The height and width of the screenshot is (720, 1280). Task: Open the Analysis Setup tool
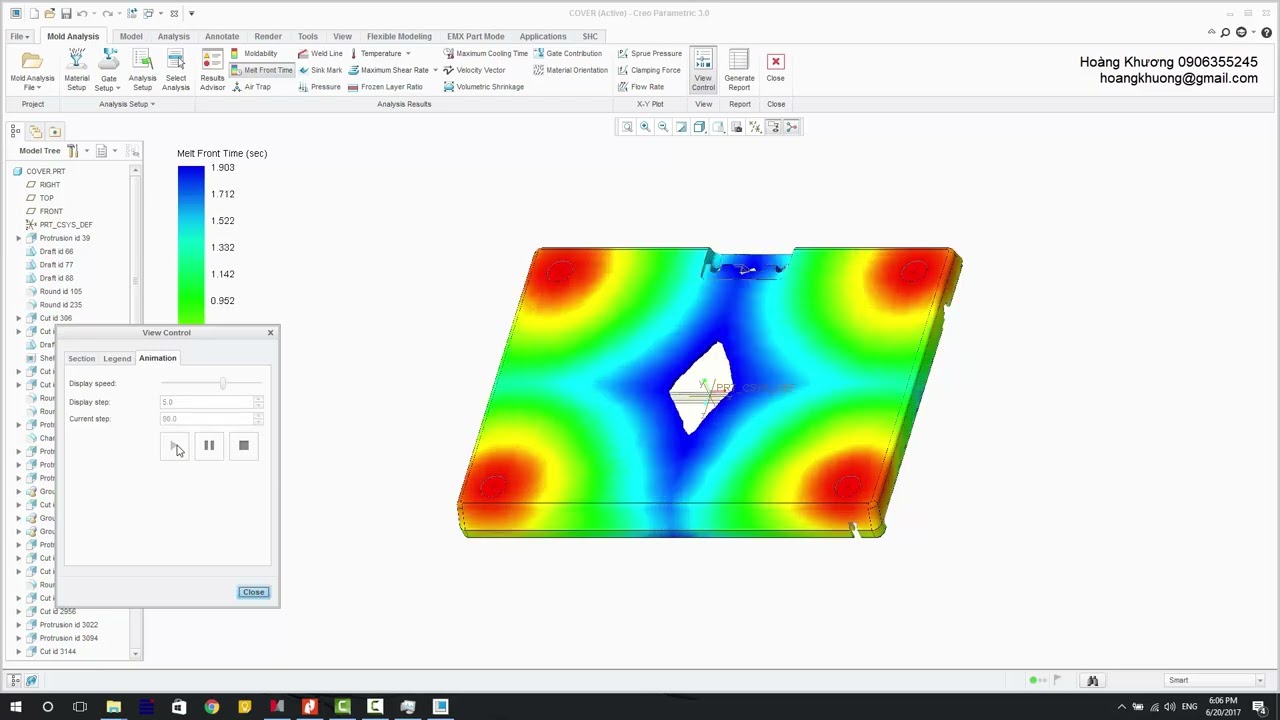coord(142,70)
